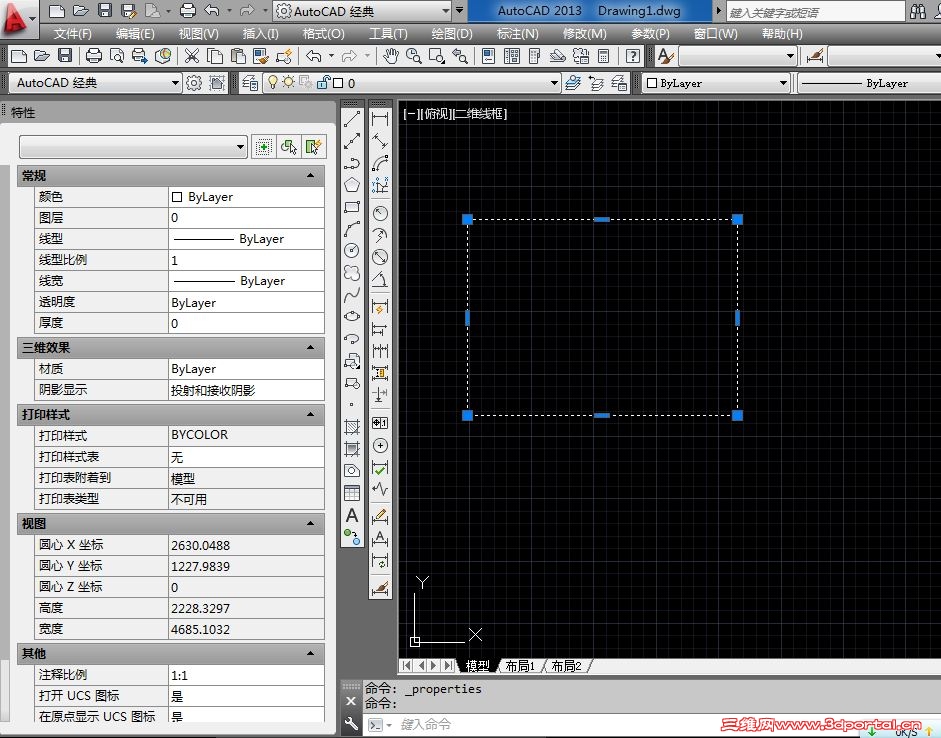Click the Plot print icon
941x738 pixels.
(94, 56)
